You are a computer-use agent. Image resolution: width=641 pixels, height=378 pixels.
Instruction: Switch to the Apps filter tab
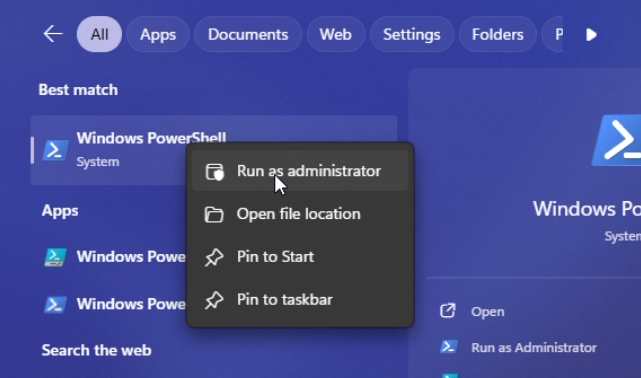(158, 34)
